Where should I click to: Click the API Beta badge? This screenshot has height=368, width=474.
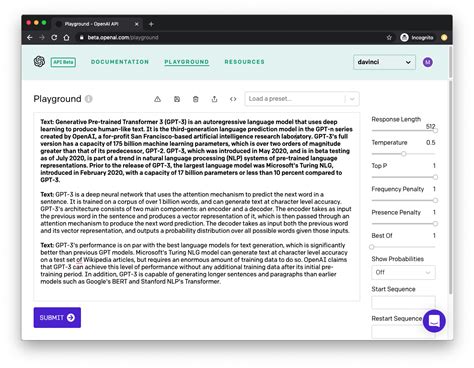[63, 62]
